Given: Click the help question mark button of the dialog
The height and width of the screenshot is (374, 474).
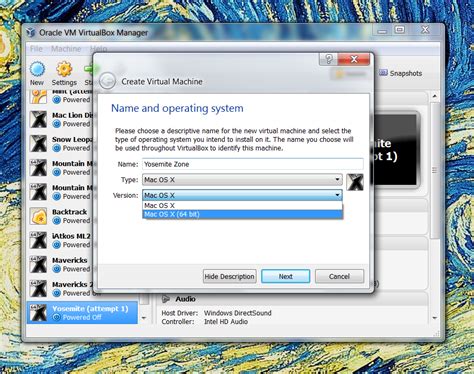Looking at the screenshot, I should [x=328, y=59].
